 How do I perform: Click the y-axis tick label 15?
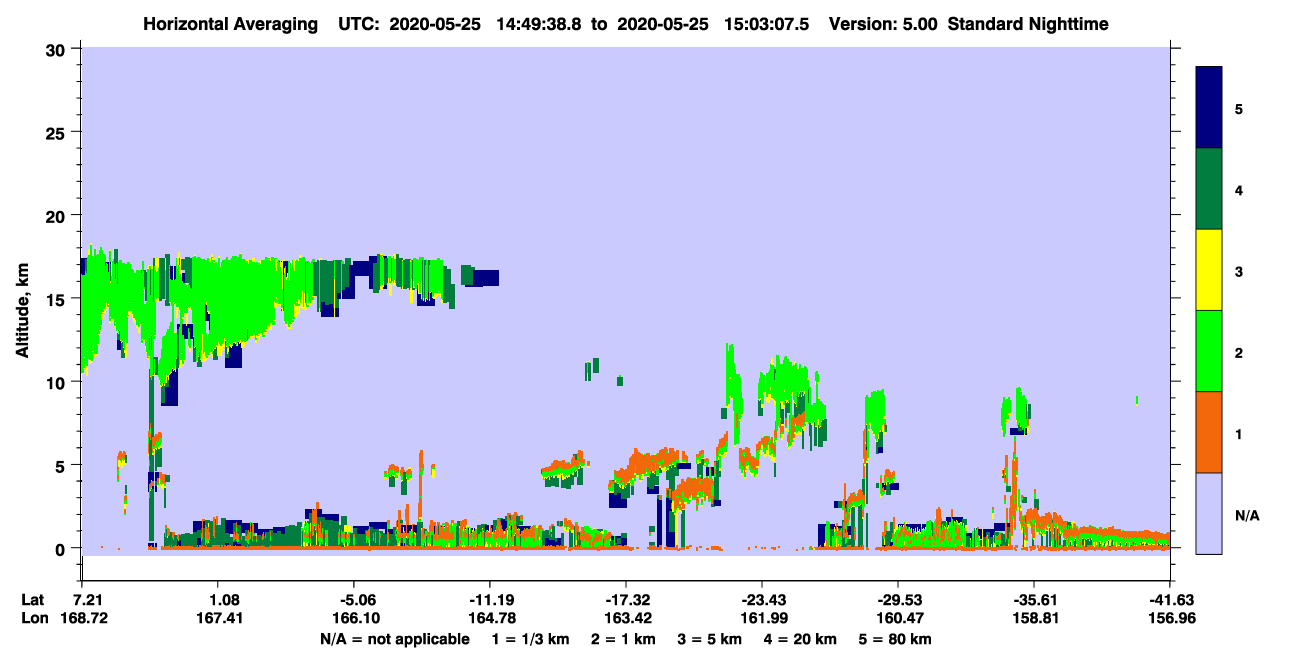(58, 298)
